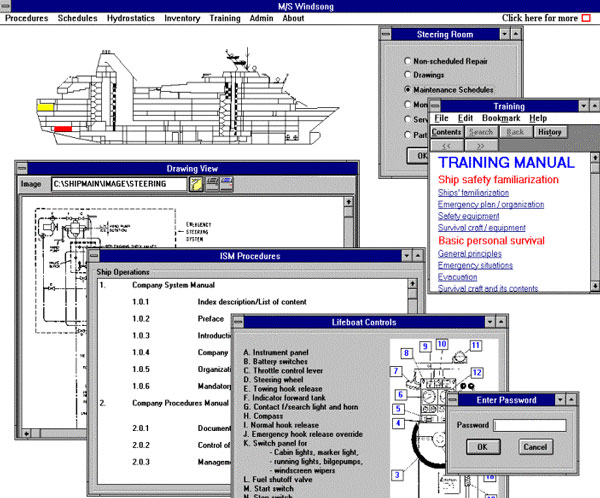Click the Contents button in Training help
600x498 pixels.
tap(447, 132)
